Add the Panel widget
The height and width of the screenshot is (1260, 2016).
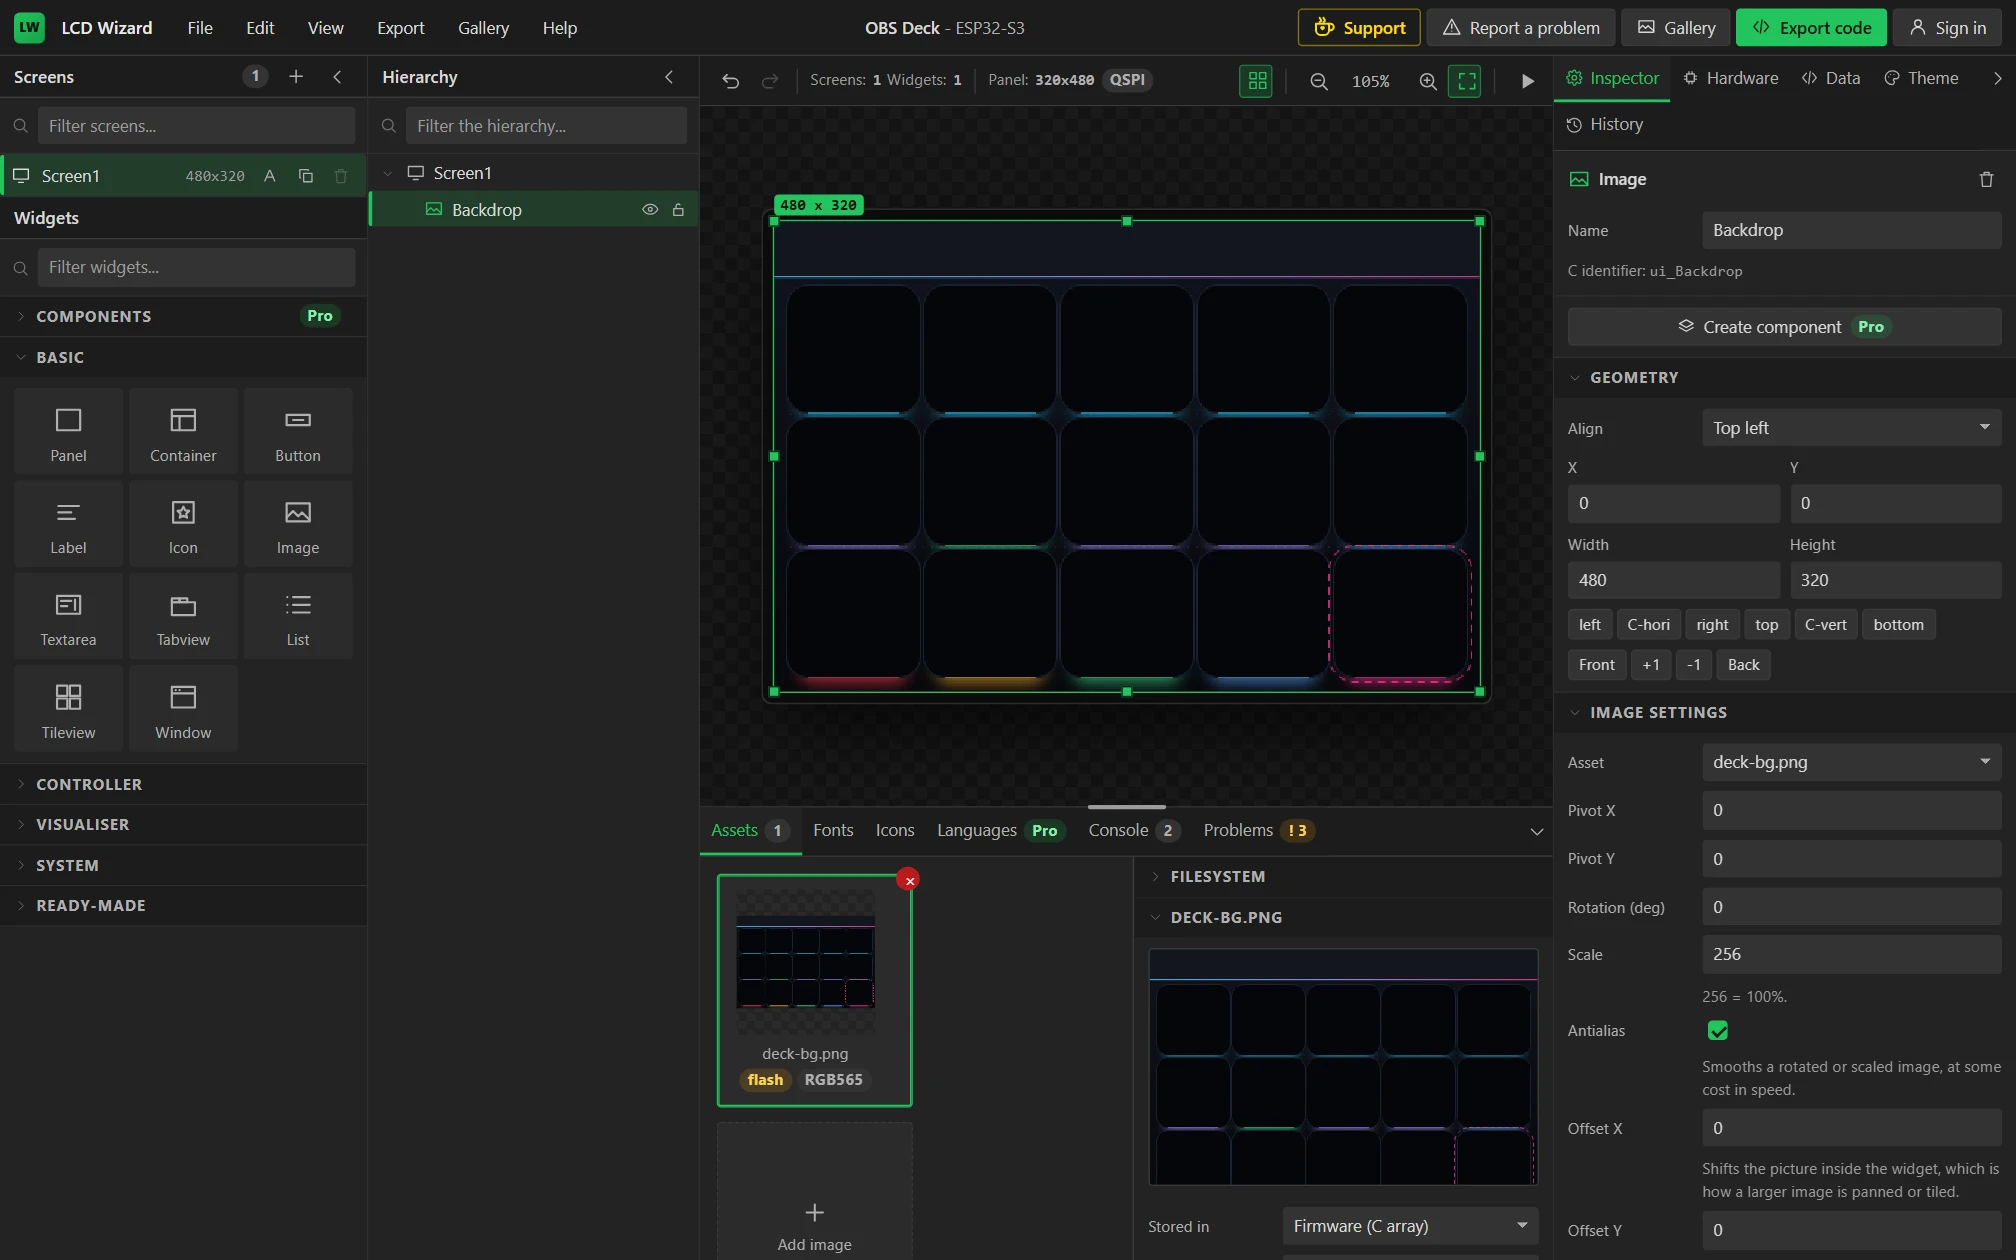68,433
